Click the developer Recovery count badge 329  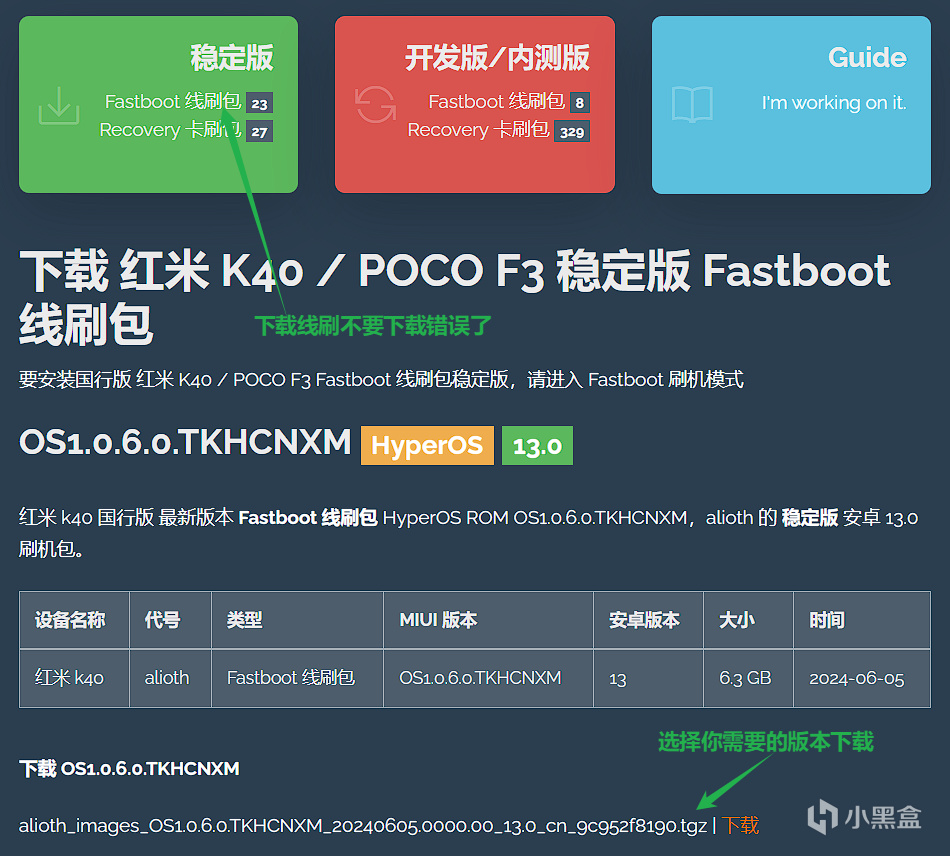point(571,131)
